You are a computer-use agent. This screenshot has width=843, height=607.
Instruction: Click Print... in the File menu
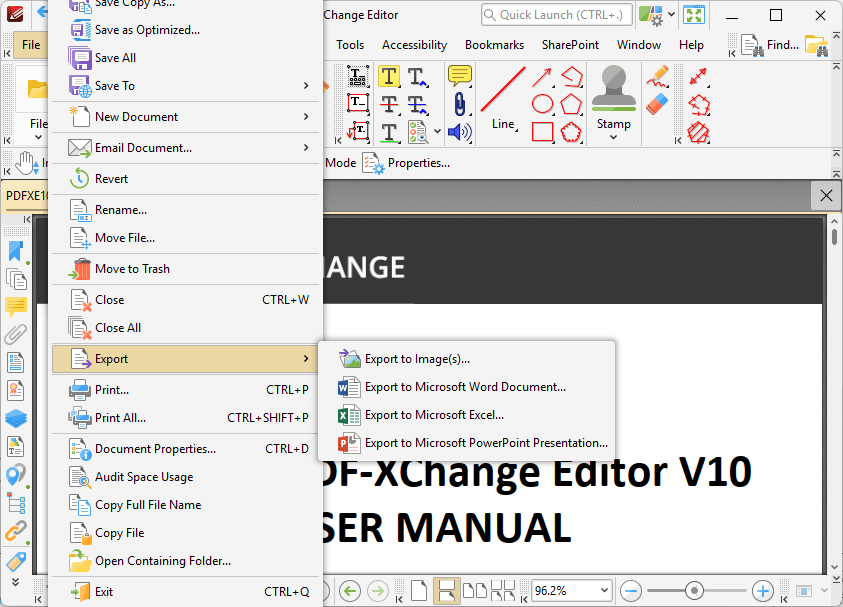click(186, 390)
